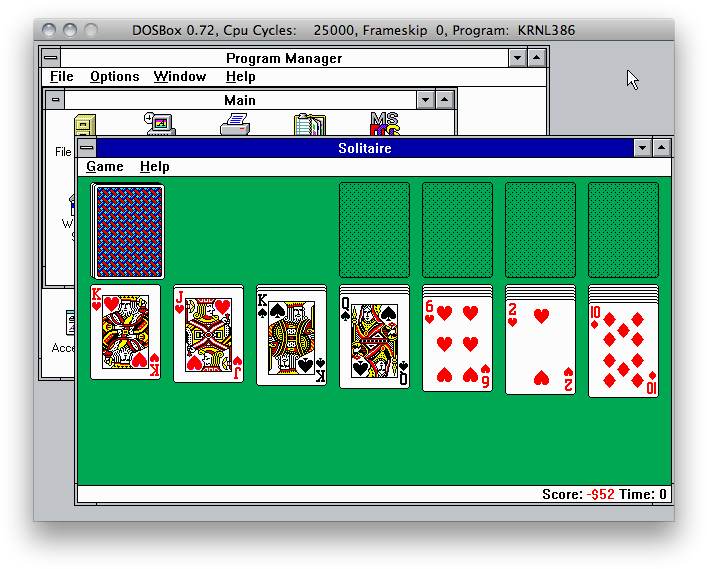Open the Window menu in Program Manager
The width and height of the screenshot is (707, 569).
(x=180, y=77)
